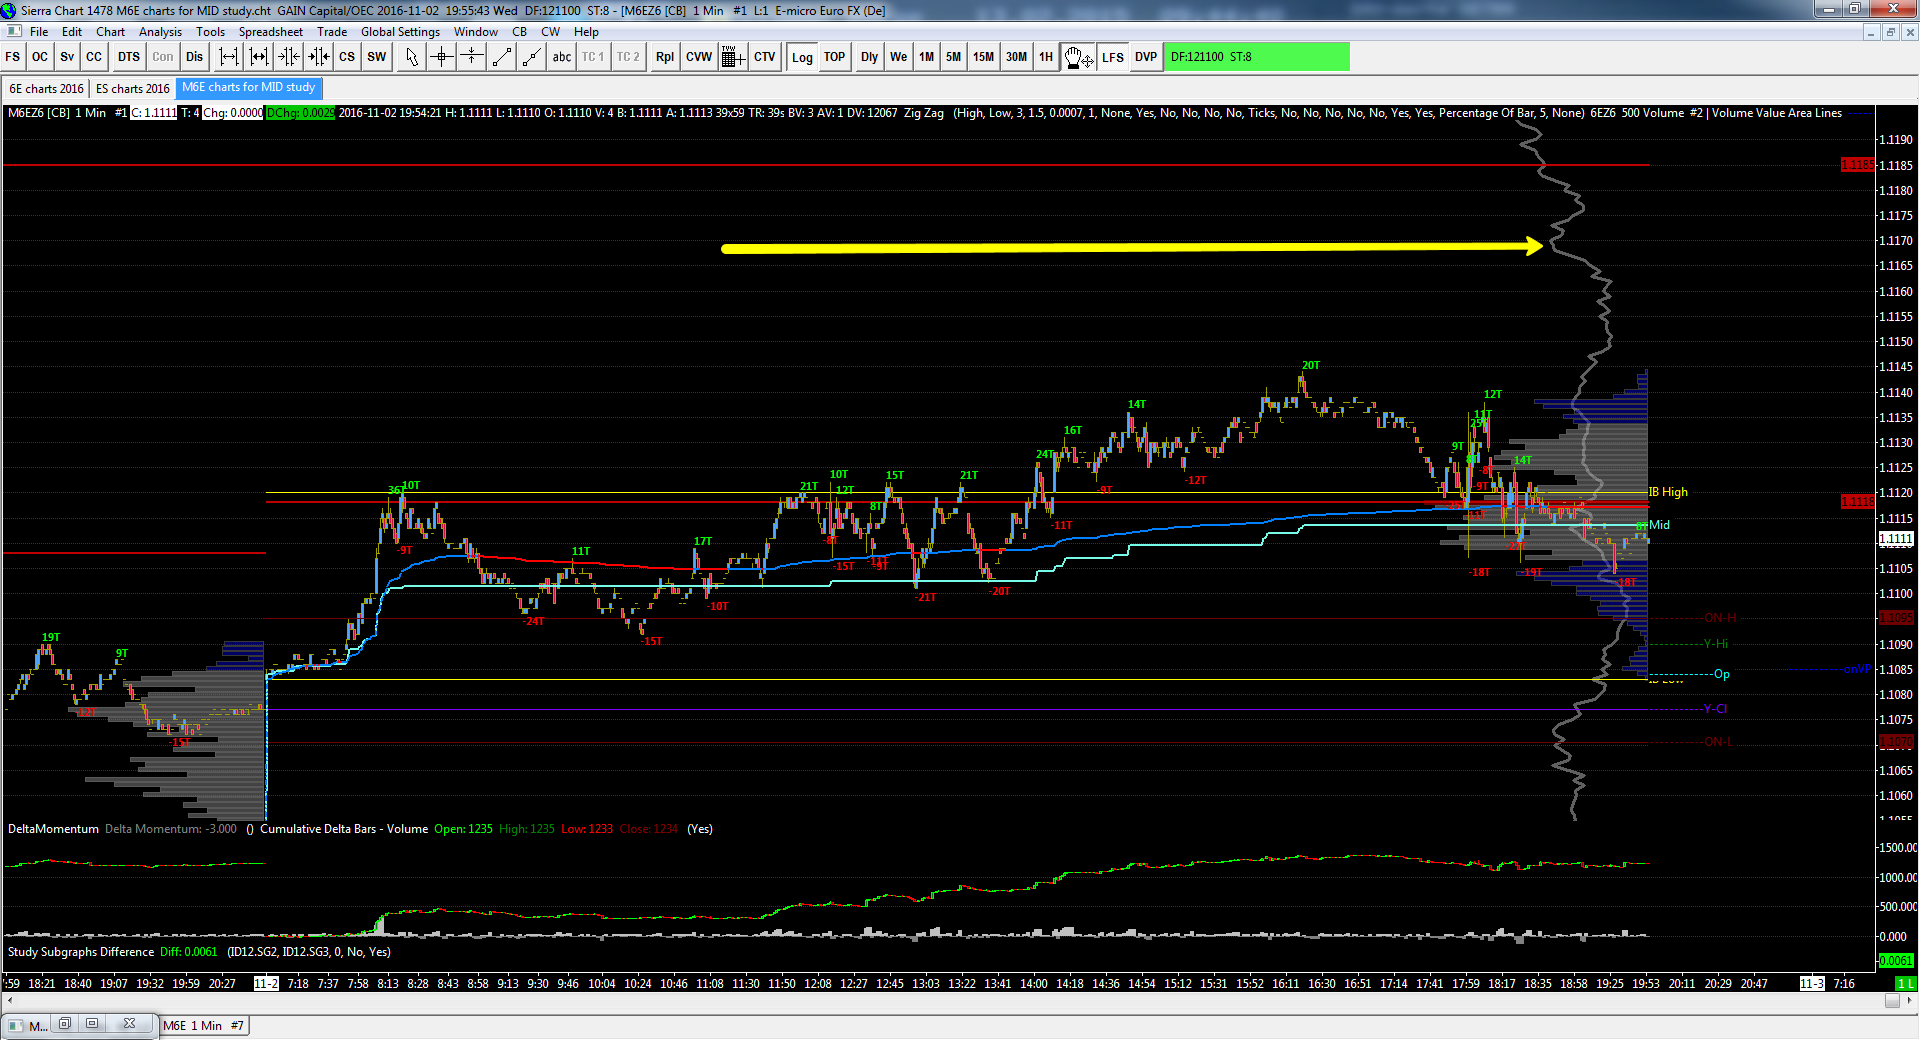Viewport: 1920px width, 1040px height.
Task: Open the Window menu
Action: coord(476,32)
